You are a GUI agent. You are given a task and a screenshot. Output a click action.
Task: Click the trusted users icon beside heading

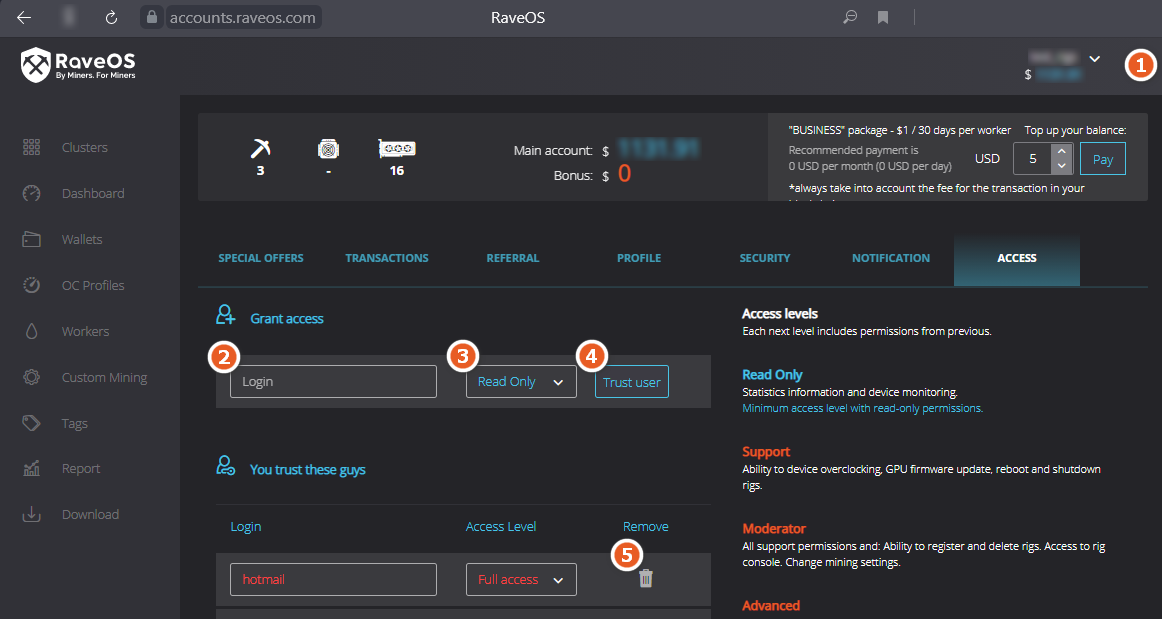point(225,466)
